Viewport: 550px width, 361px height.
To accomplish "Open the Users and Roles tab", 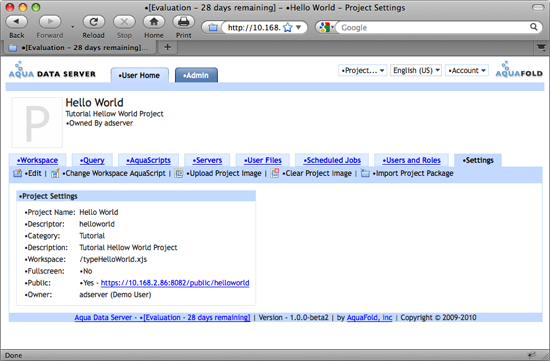I will (411, 160).
